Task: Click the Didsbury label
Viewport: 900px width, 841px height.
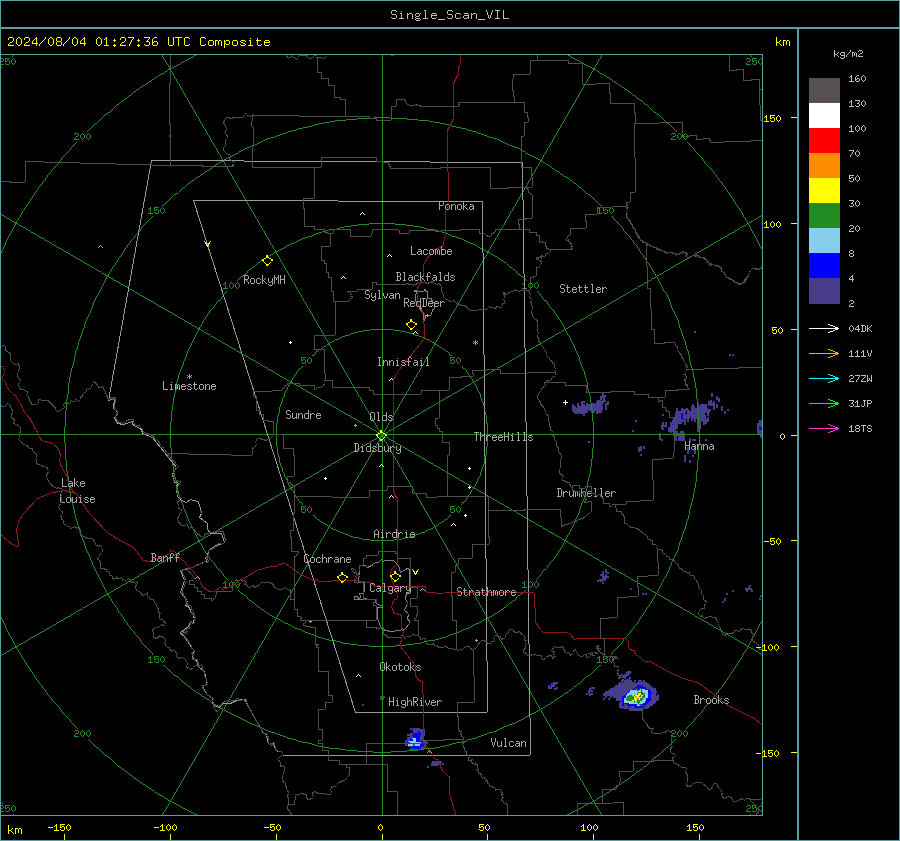Action: click(x=377, y=448)
